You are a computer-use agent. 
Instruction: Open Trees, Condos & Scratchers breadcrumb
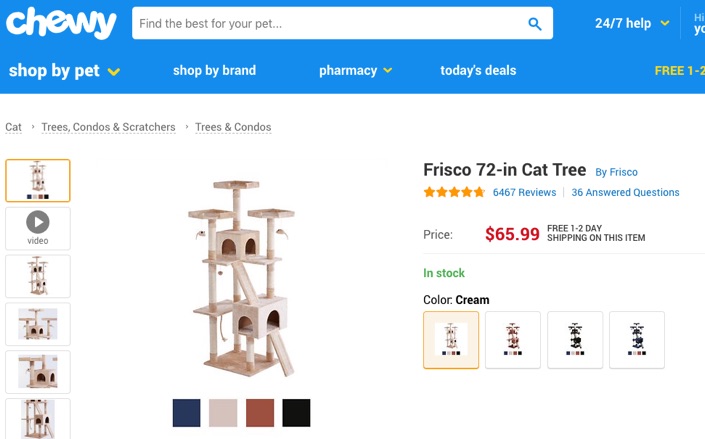tap(108, 127)
